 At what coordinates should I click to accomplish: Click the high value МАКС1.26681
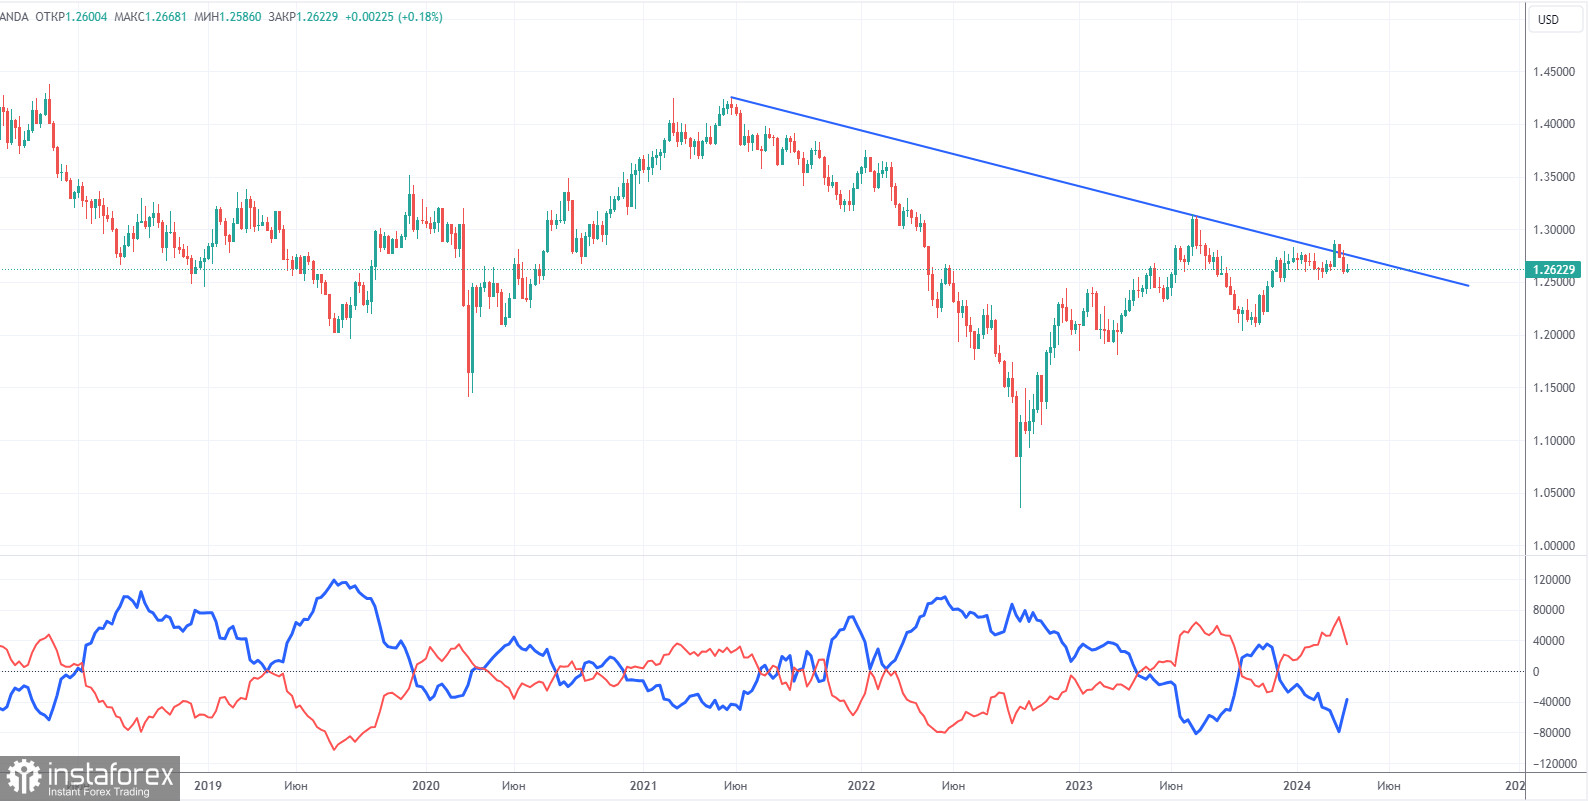coord(151,17)
